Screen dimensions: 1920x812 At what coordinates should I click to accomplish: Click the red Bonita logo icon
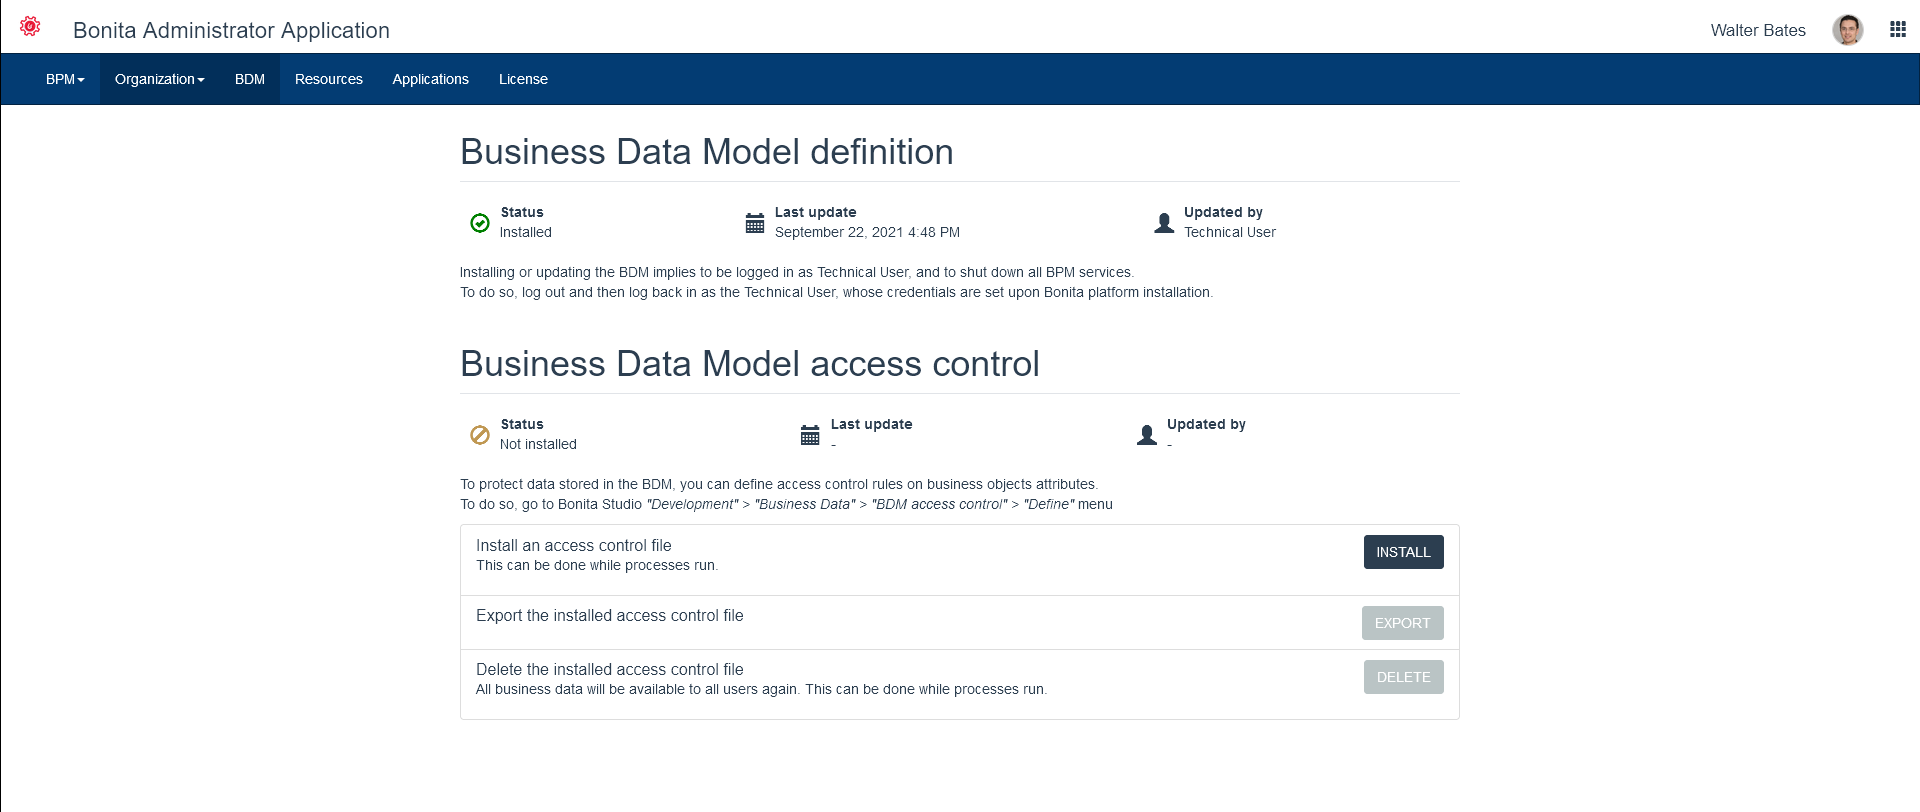pos(30,27)
